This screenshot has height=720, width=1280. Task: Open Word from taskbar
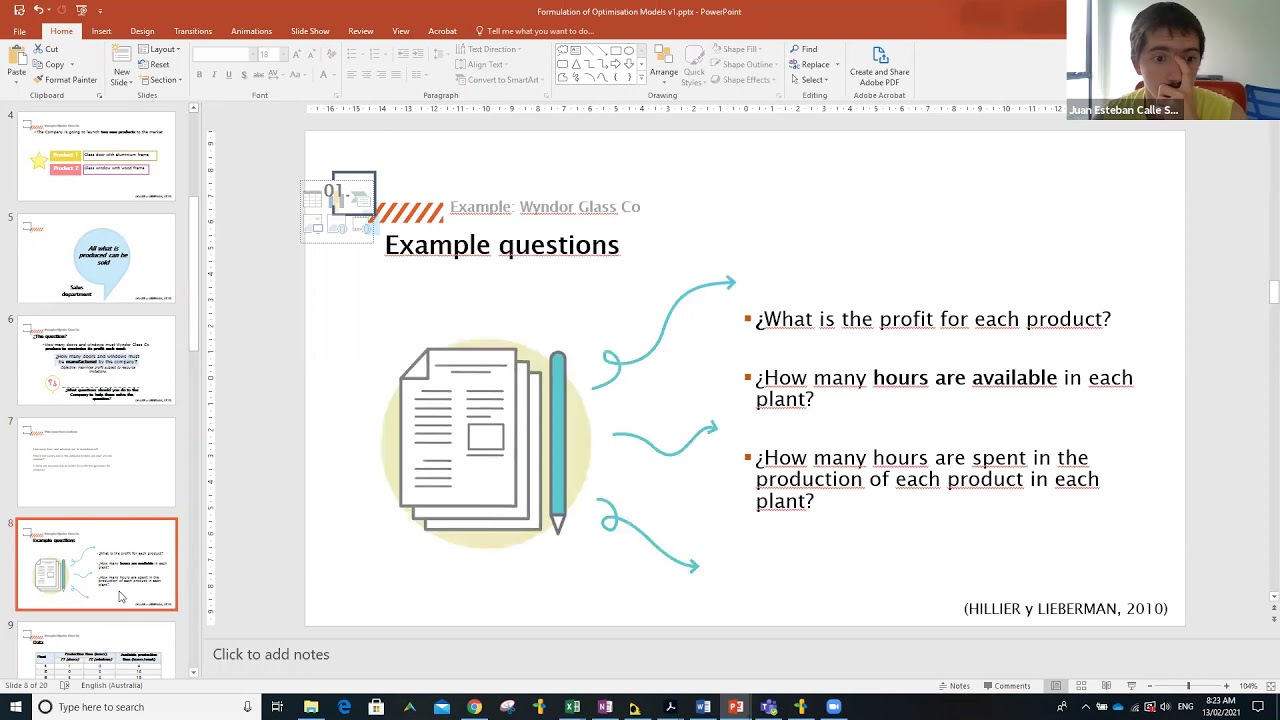tap(703, 707)
